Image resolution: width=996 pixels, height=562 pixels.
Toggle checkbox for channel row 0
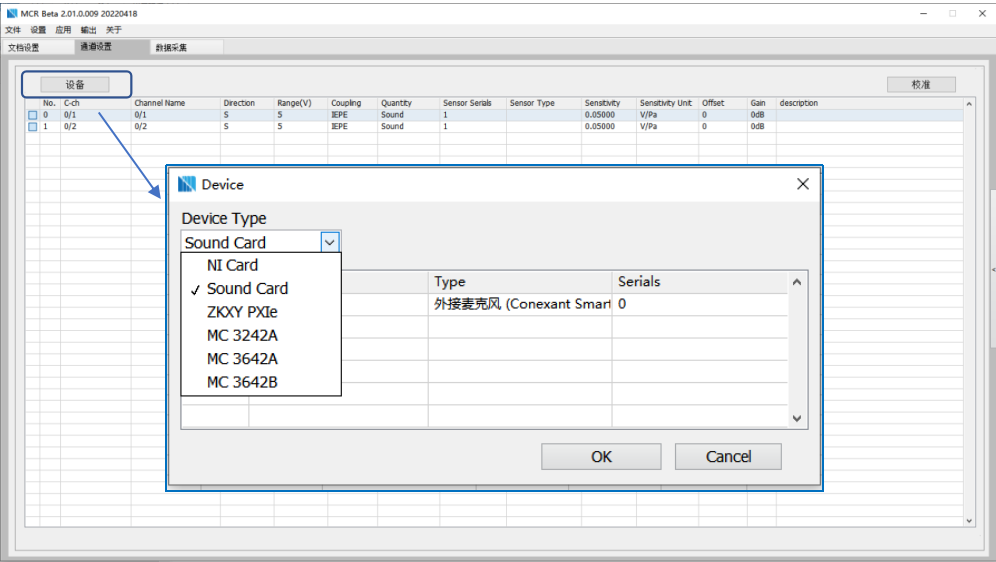(32, 115)
